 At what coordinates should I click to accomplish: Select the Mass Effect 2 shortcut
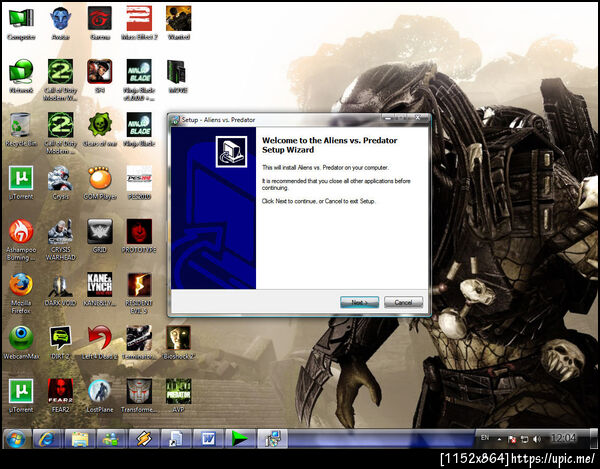139,24
